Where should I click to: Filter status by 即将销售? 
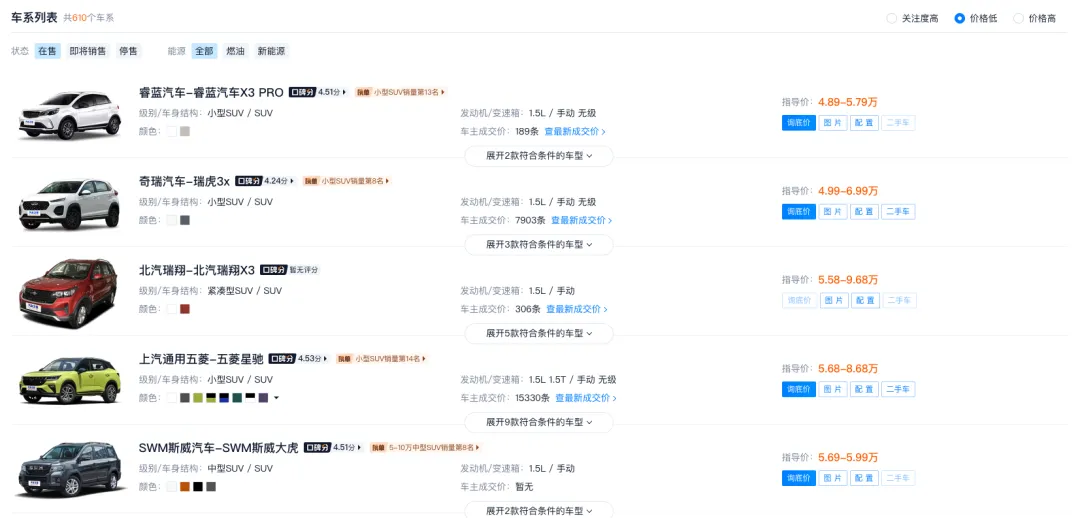pyautogui.click(x=87, y=51)
